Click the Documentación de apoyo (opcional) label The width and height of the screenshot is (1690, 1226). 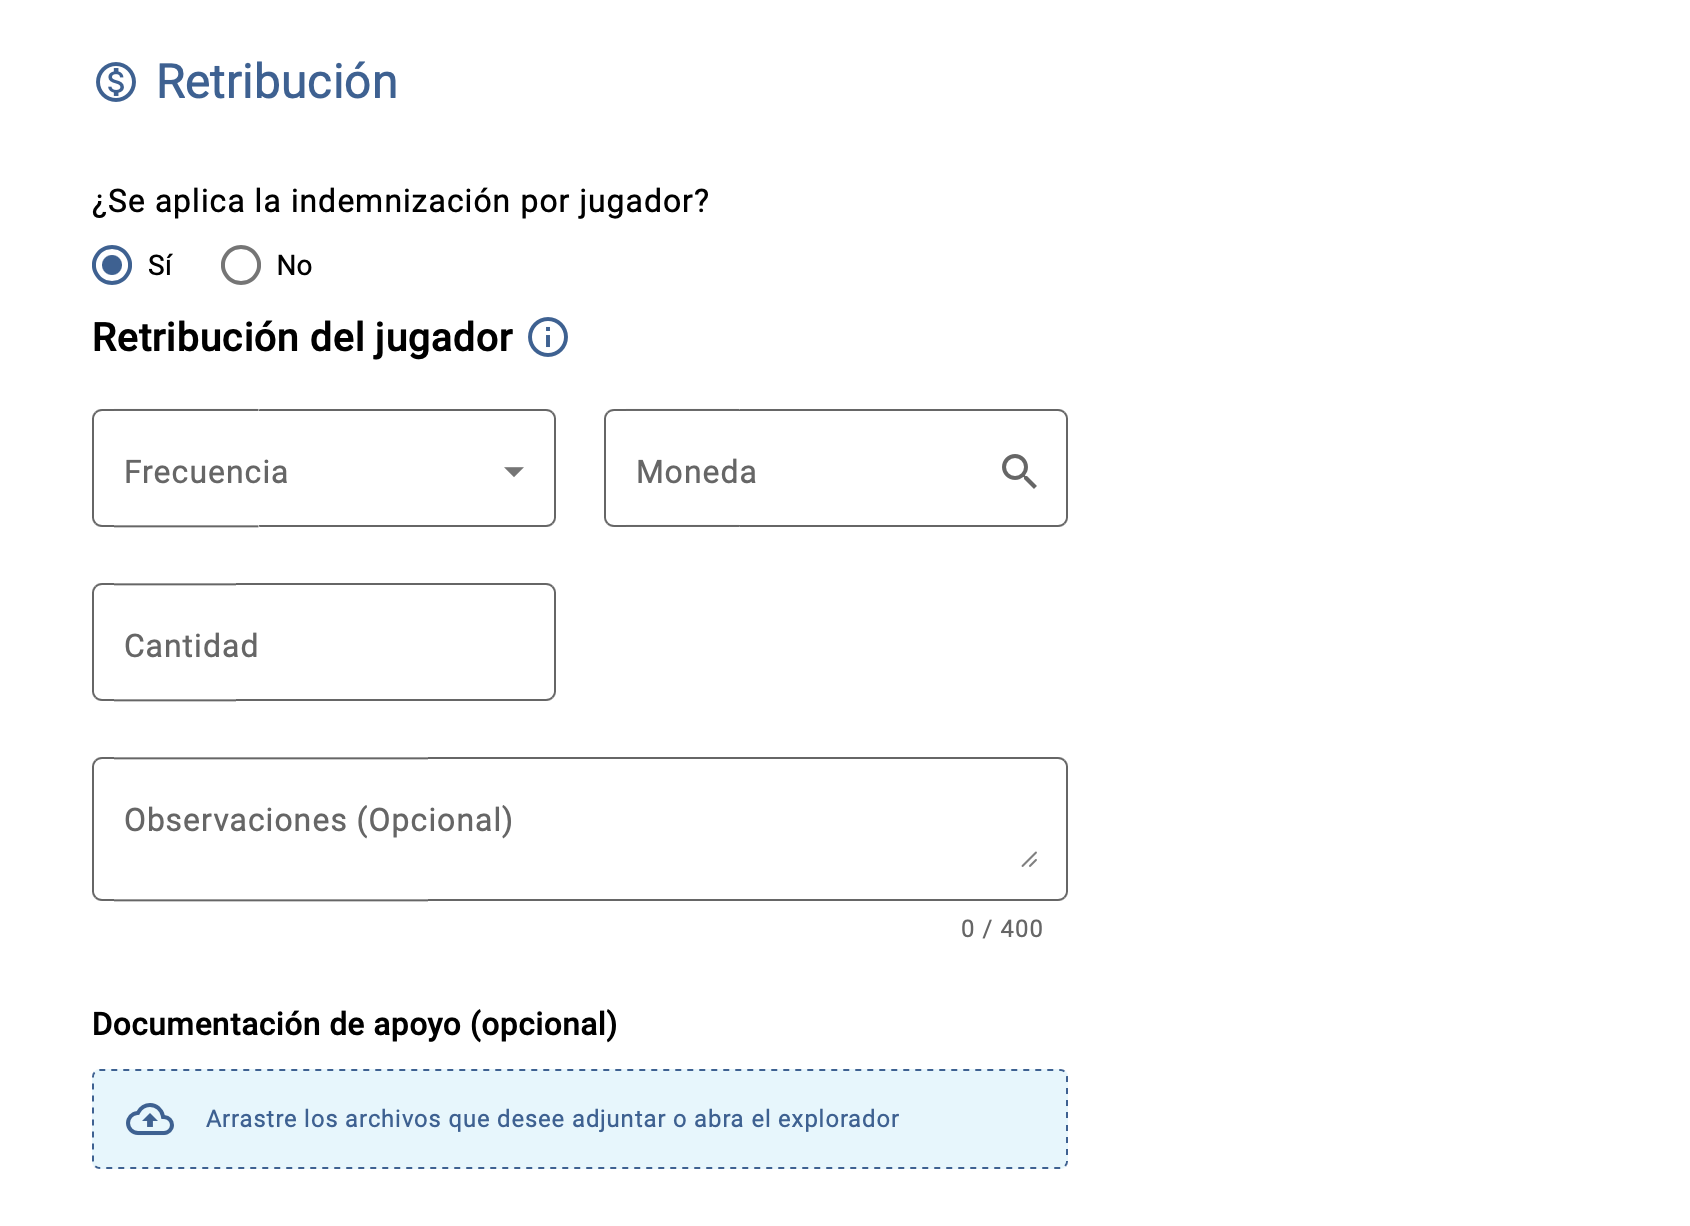tap(355, 1024)
